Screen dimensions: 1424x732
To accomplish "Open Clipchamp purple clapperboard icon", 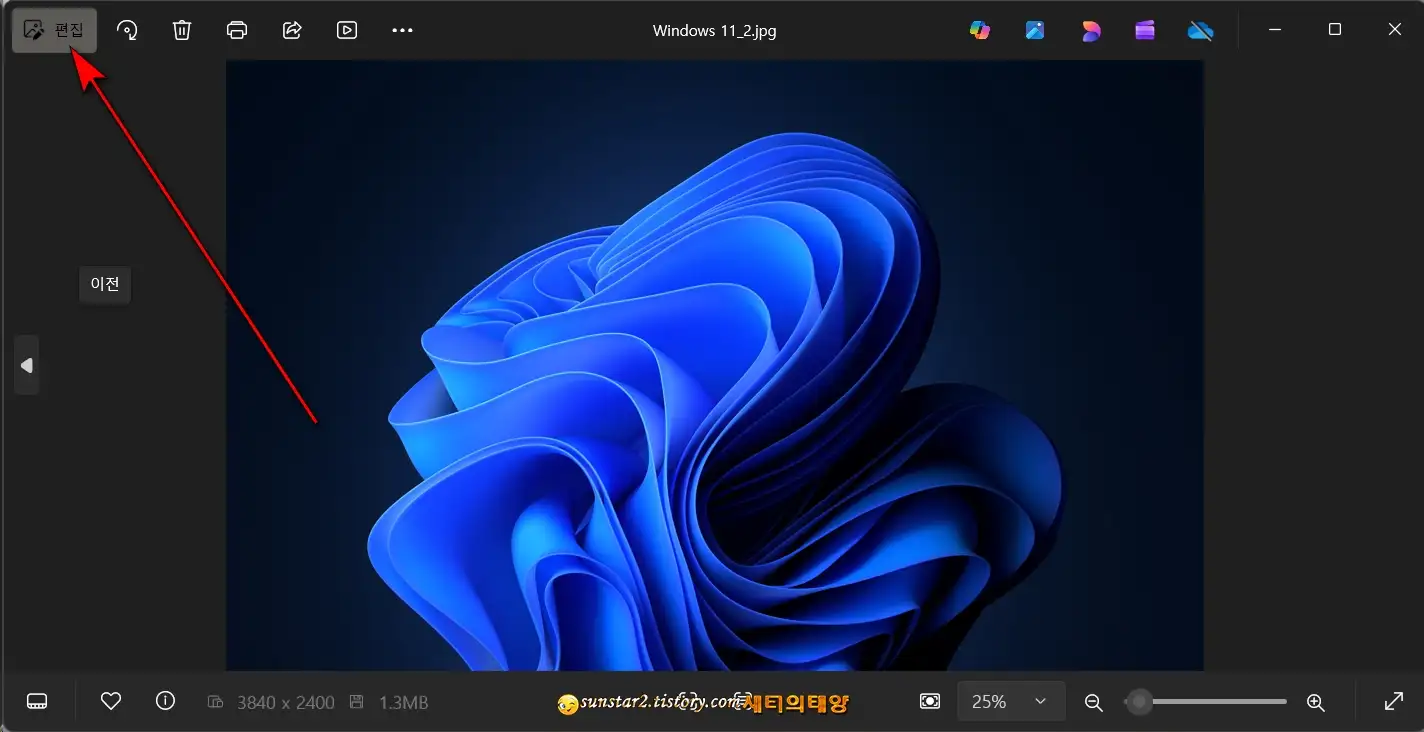I will pyautogui.click(x=1145, y=30).
